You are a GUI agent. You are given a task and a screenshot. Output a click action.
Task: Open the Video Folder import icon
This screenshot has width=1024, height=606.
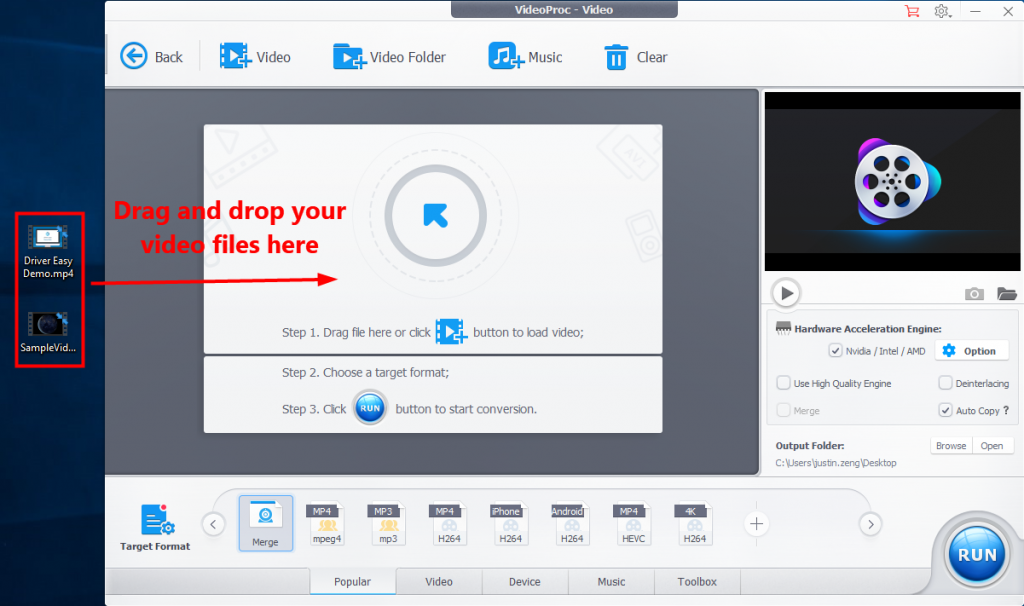(x=349, y=56)
